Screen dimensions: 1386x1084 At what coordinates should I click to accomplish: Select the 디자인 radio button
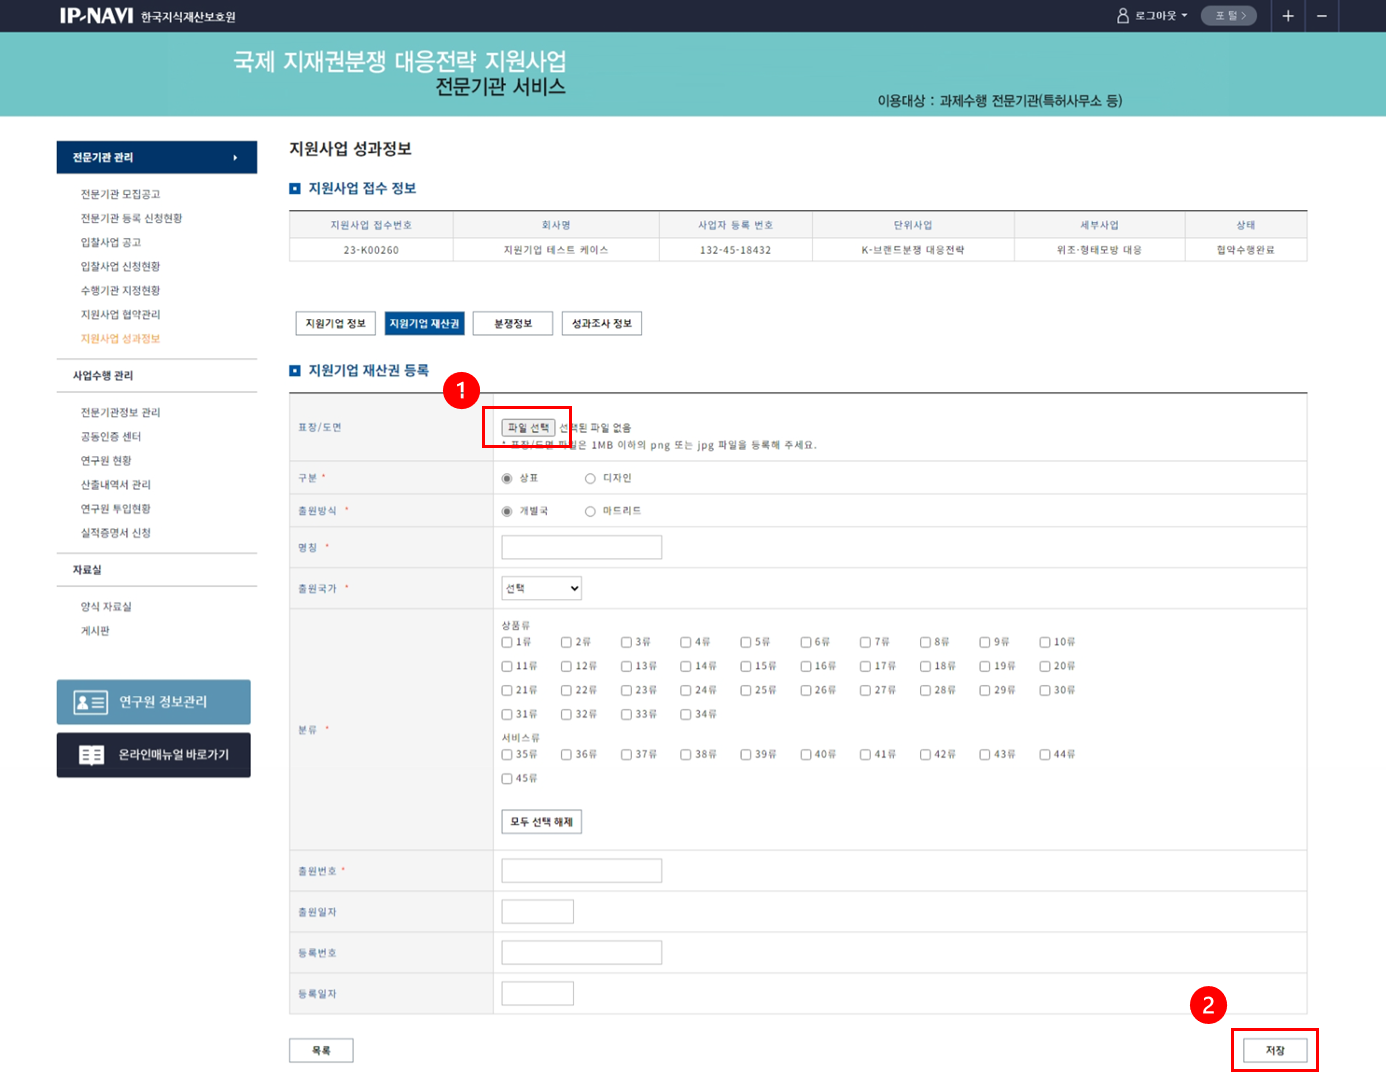tap(590, 479)
